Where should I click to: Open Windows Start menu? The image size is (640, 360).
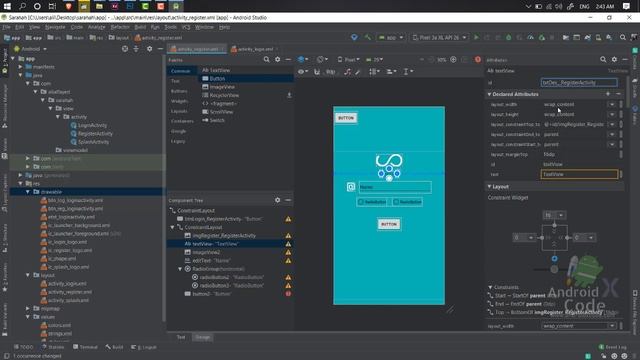coord(7,6)
